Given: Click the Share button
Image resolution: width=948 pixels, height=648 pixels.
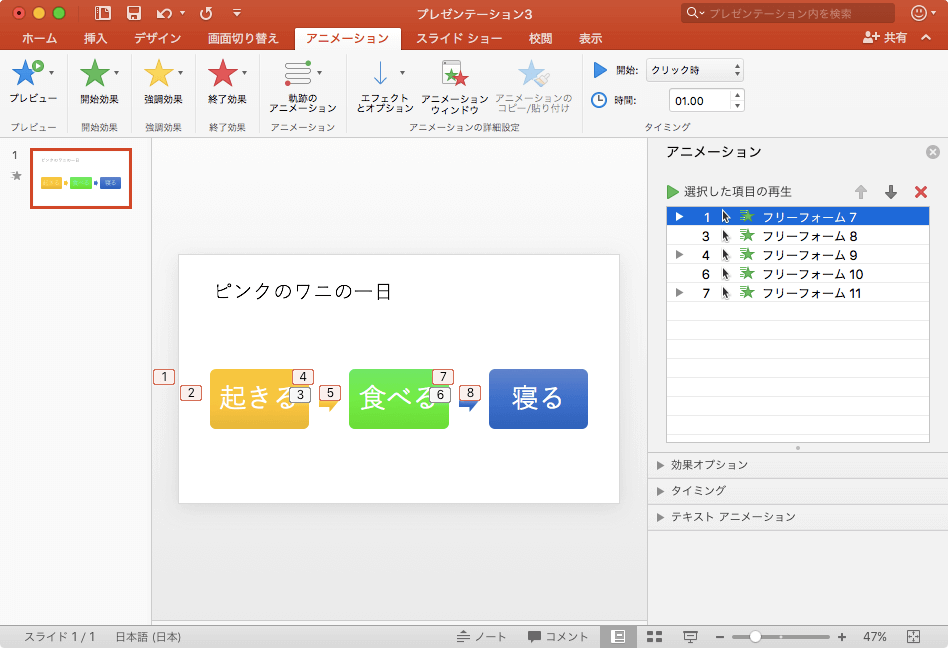Looking at the screenshot, I should (885, 37).
